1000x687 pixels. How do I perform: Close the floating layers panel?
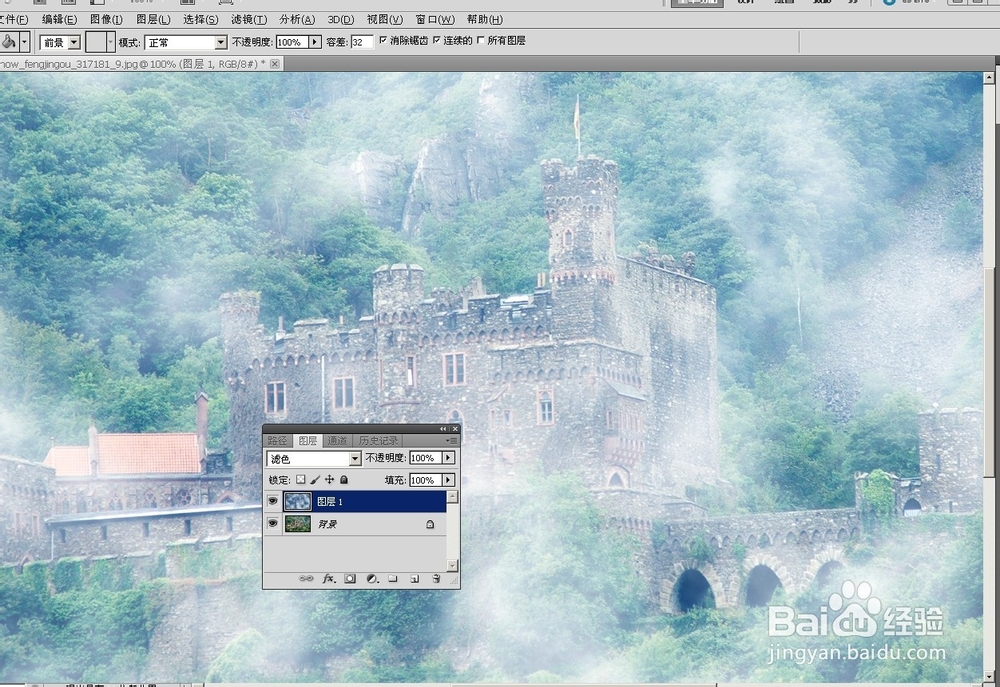coord(455,429)
